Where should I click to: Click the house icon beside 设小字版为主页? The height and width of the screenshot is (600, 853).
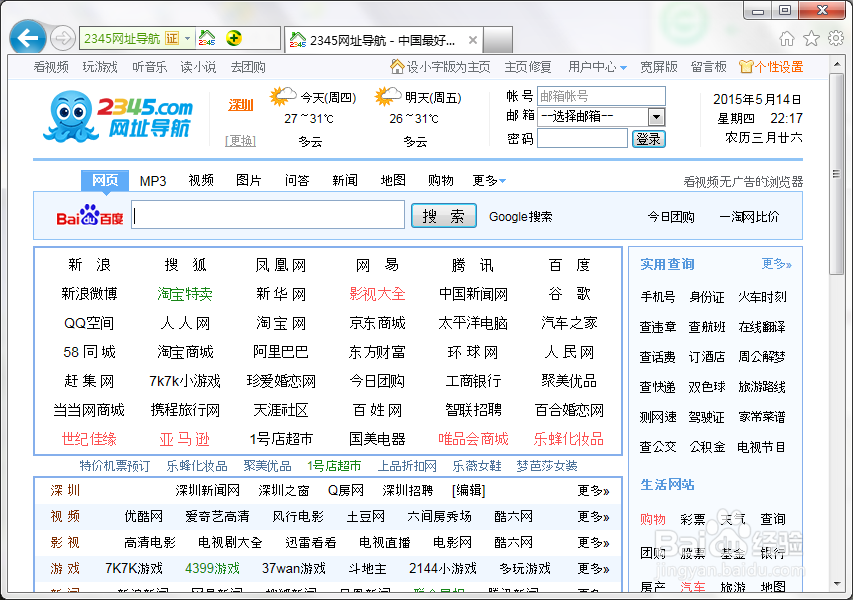(x=397, y=66)
